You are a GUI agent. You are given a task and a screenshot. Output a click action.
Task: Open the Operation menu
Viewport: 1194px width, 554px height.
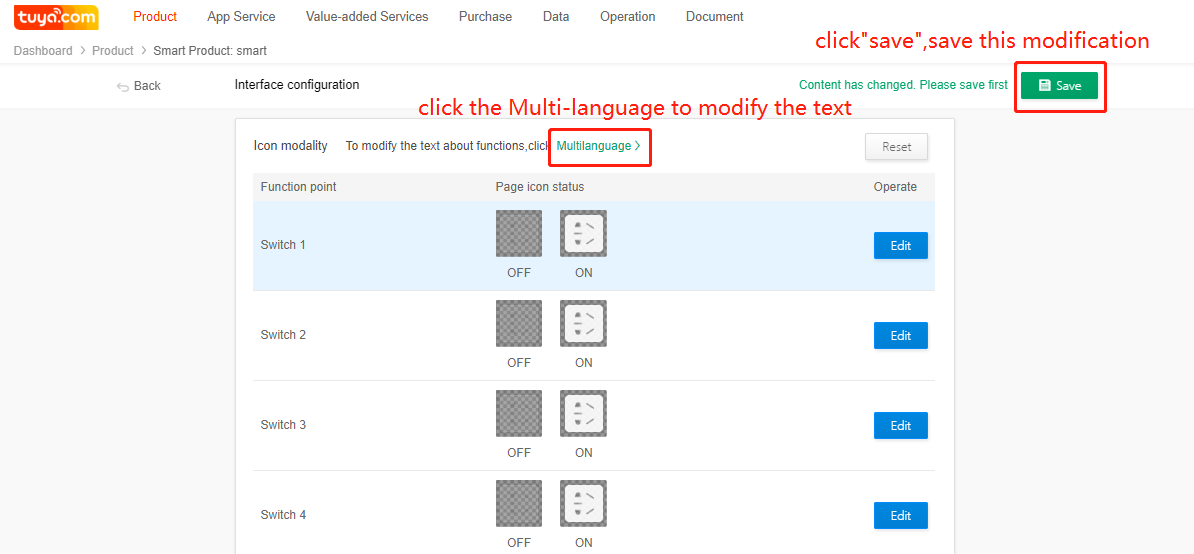pyautogui.click(x=627, y=17)
